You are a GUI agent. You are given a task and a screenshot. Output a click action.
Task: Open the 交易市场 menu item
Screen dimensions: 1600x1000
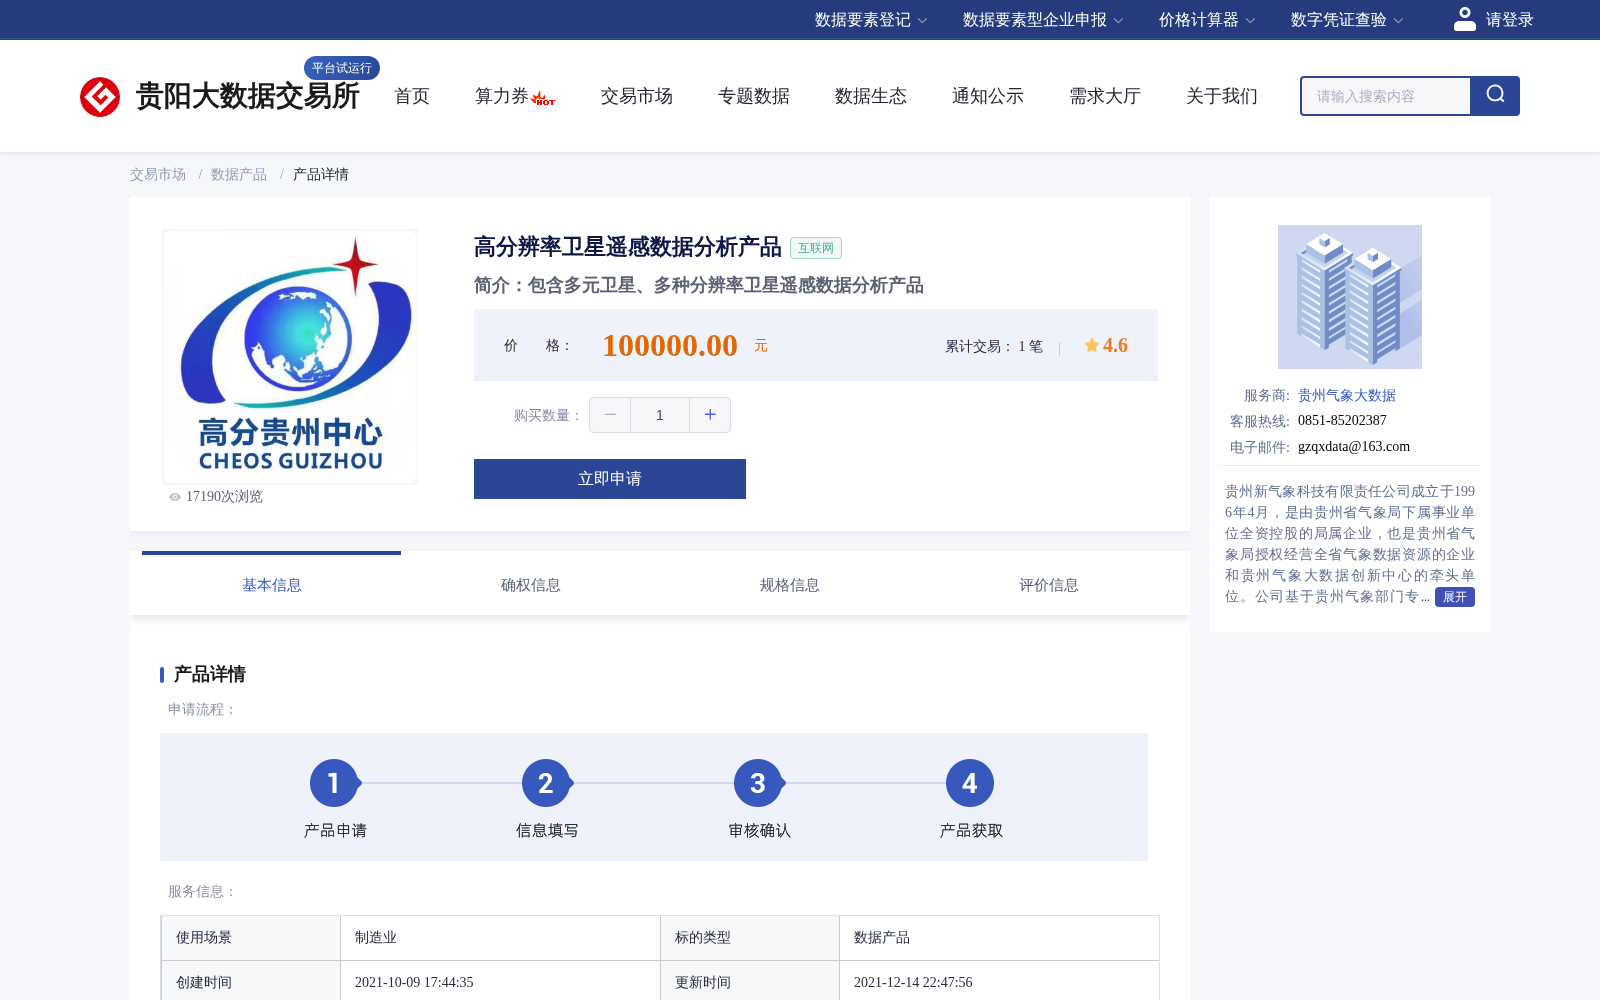(637, 96)
